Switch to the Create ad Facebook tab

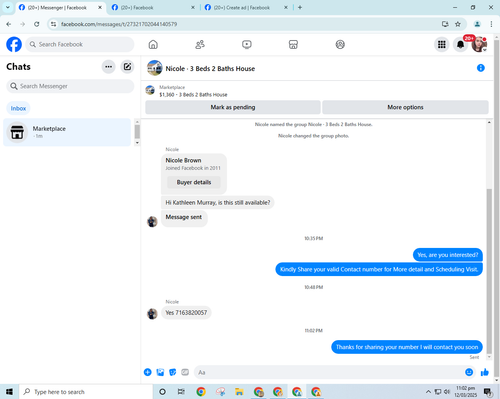click(x=245, y=7)
